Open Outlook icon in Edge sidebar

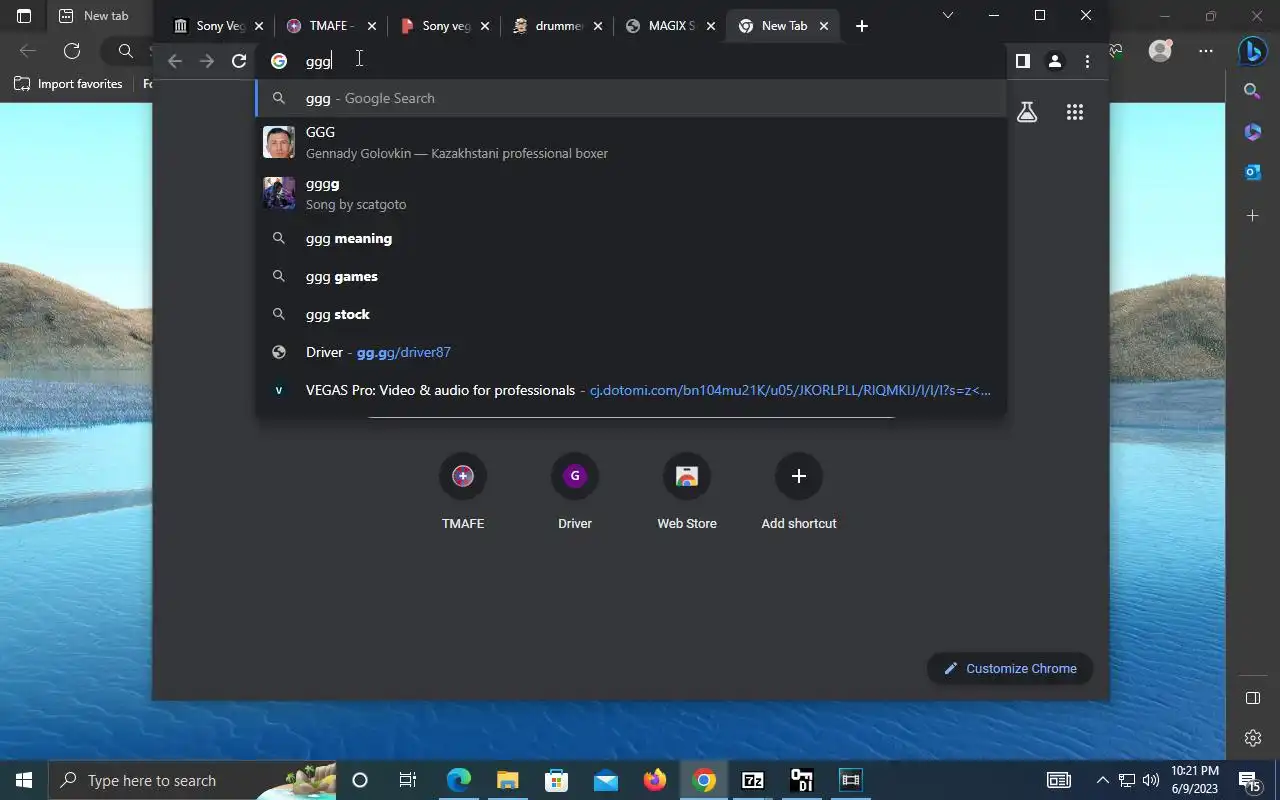point(1252,173)
